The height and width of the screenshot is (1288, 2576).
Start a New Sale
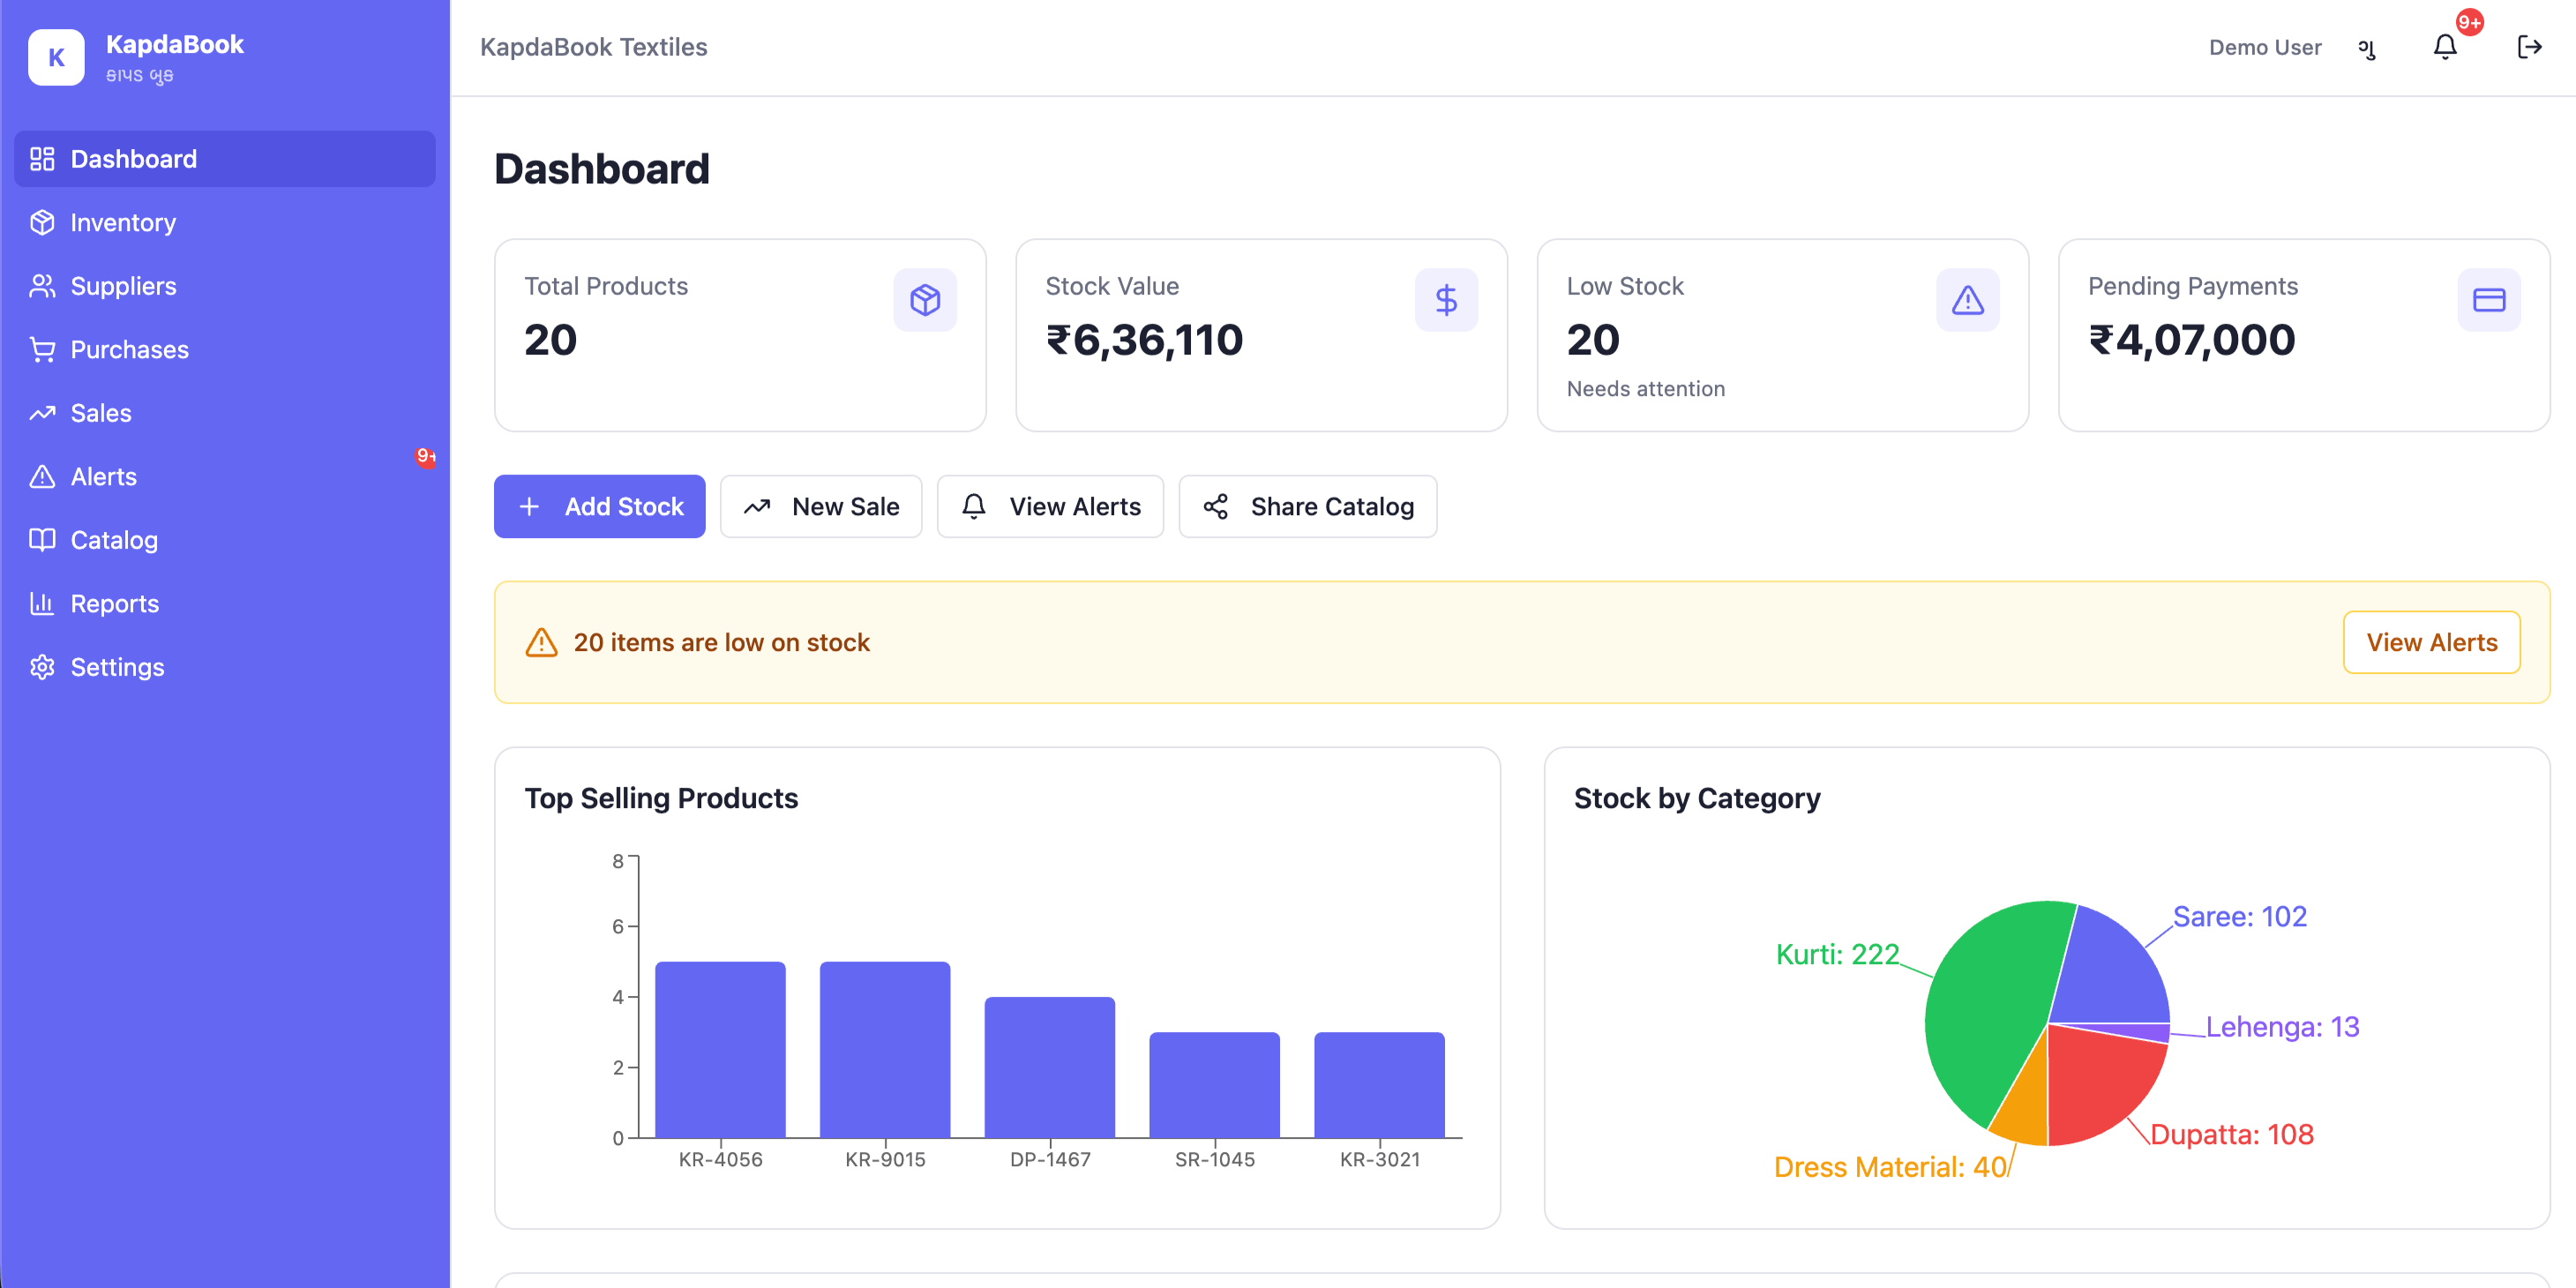click(x=821, y=506)
